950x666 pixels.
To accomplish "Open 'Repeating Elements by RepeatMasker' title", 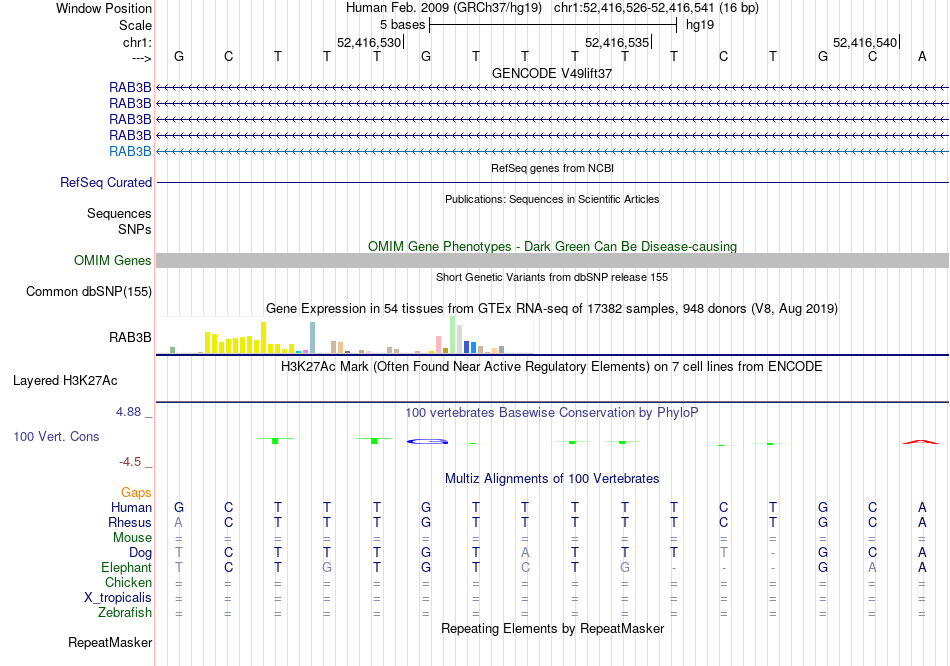I will tap(552, 628).
